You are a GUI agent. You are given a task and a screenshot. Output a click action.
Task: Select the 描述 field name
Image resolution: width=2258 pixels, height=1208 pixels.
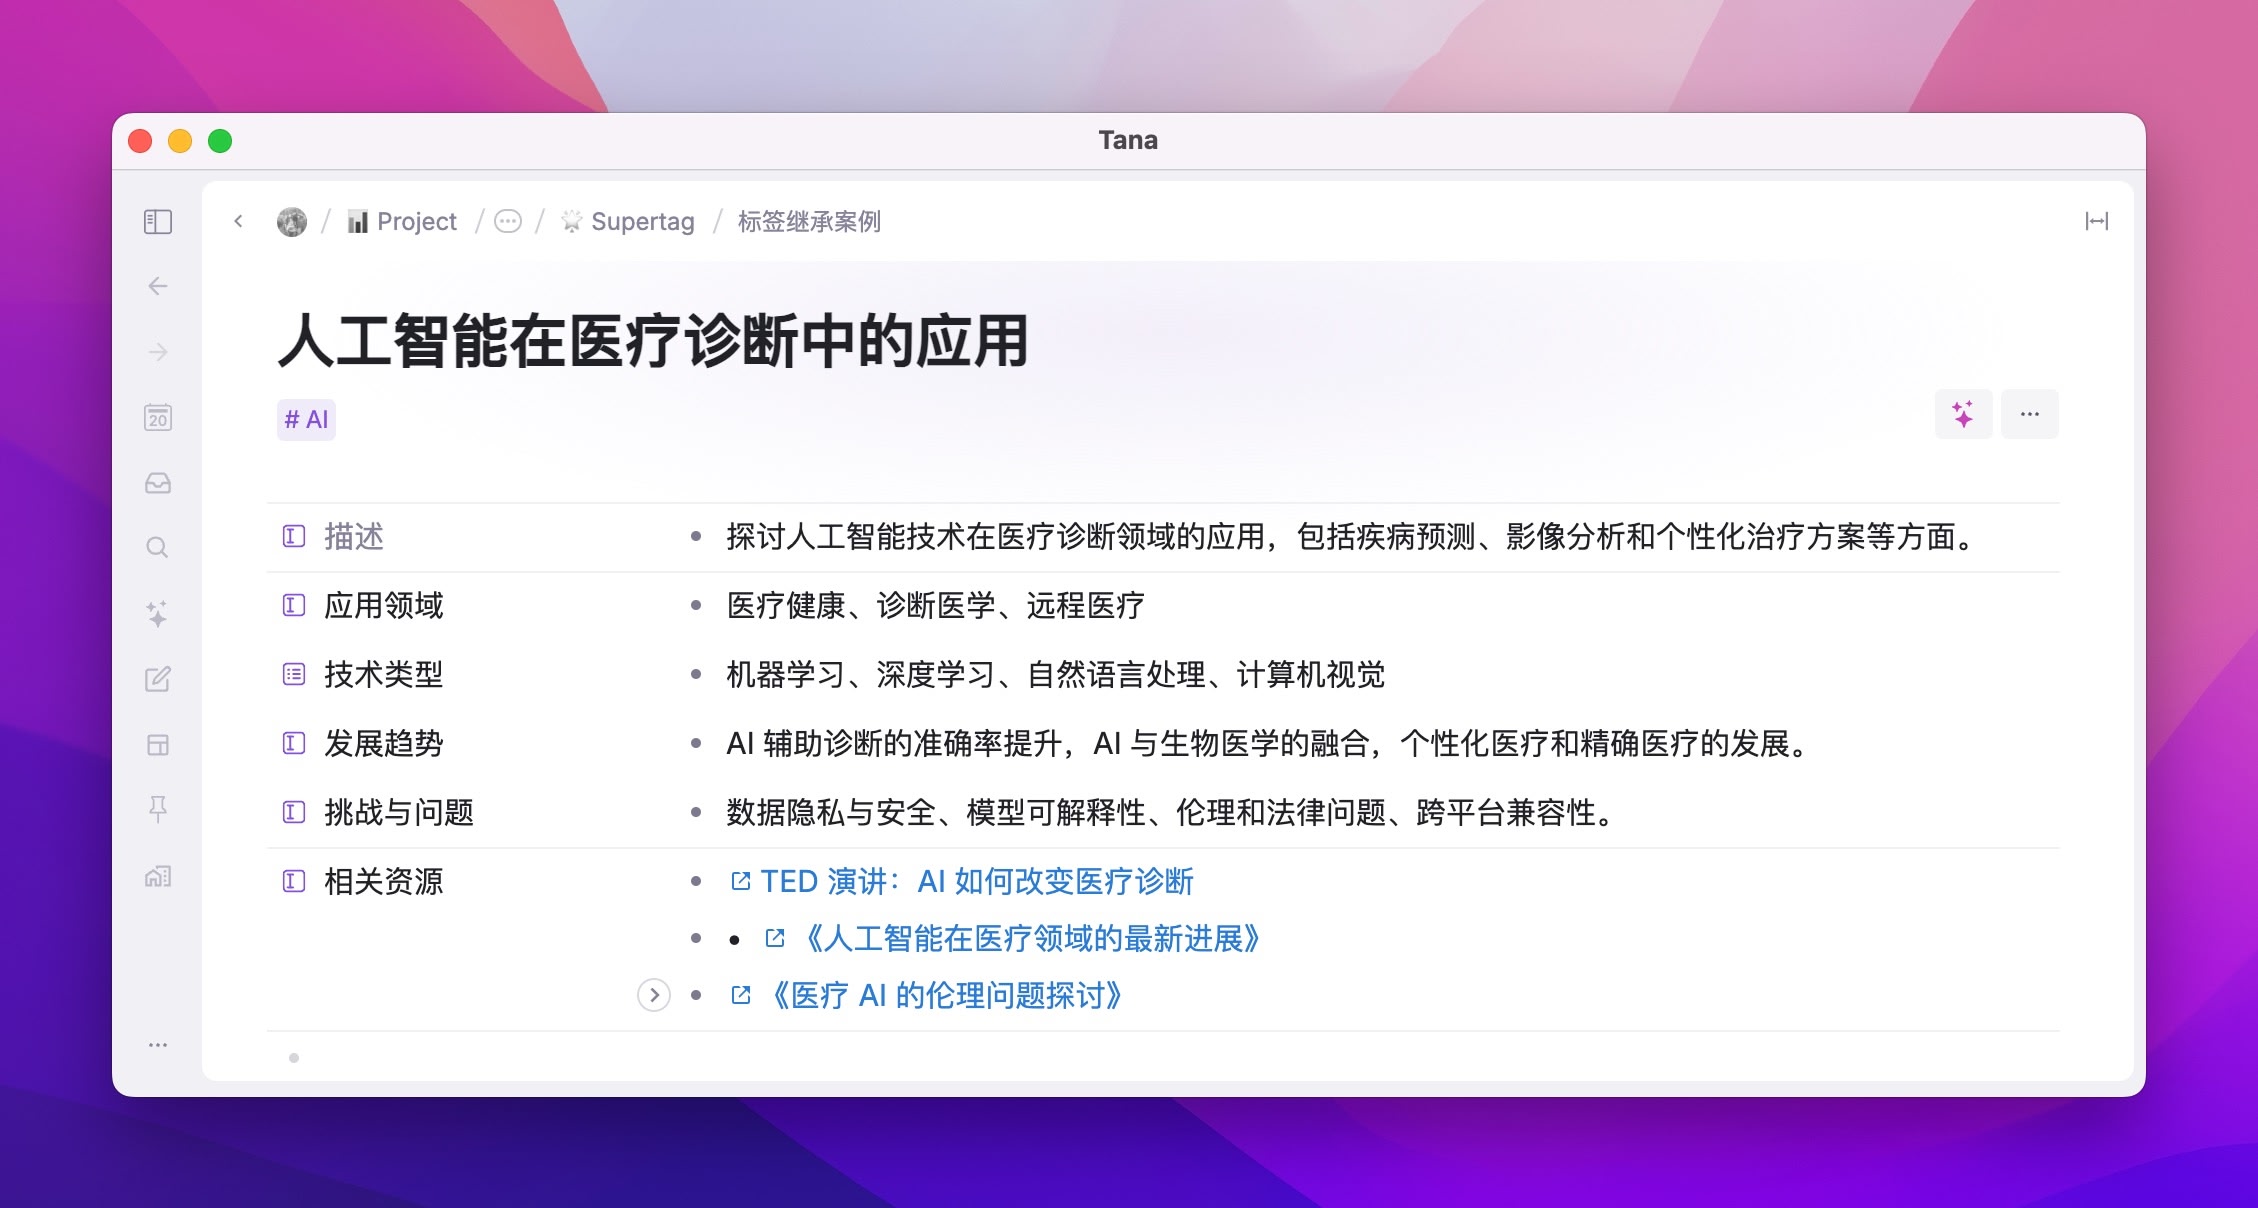pyautogui.click(x=354, y=537)
